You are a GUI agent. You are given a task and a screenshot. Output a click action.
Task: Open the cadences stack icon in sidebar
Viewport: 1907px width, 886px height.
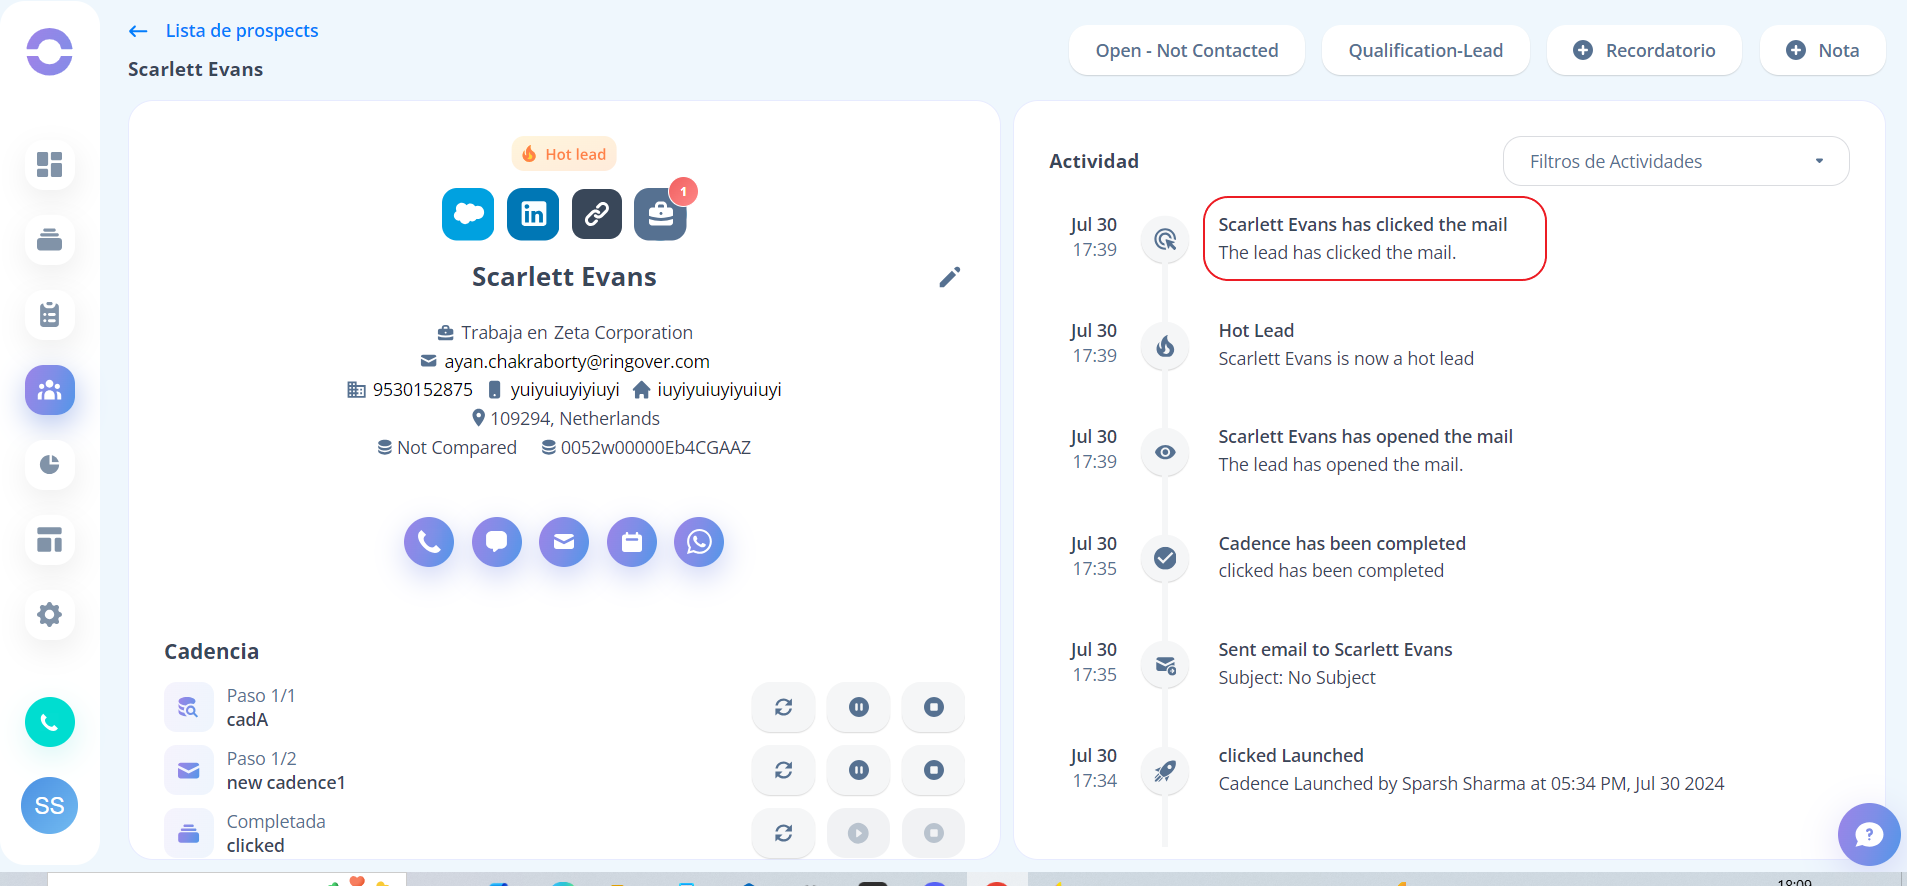point(49,240)
